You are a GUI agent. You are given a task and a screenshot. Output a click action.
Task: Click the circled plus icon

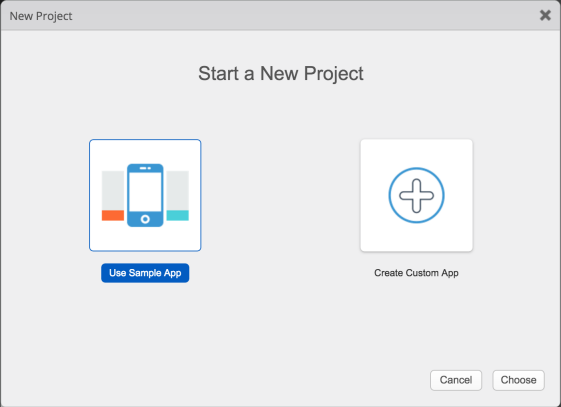(x=416, y=195)
